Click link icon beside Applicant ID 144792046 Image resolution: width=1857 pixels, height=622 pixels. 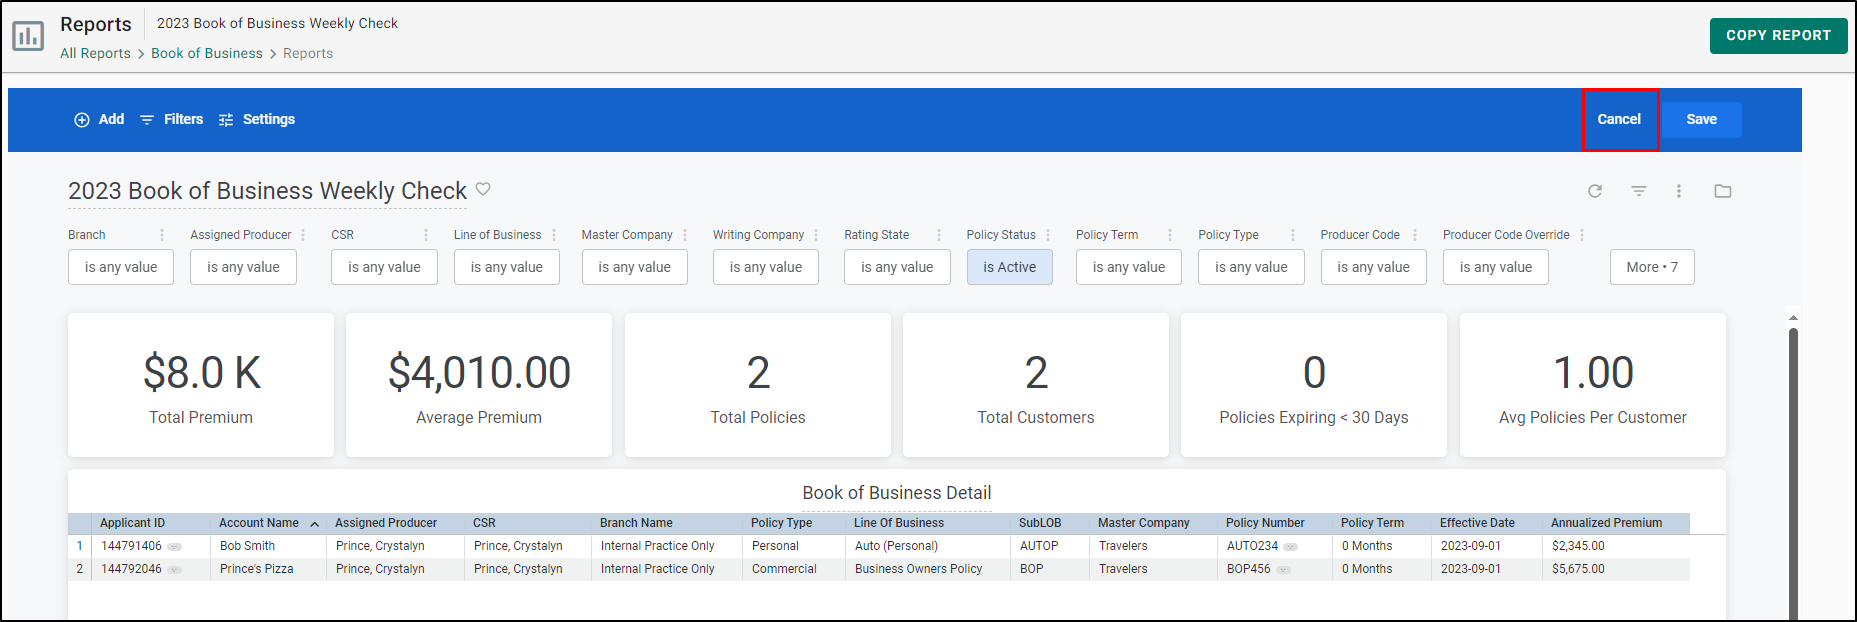coord(175,570)
